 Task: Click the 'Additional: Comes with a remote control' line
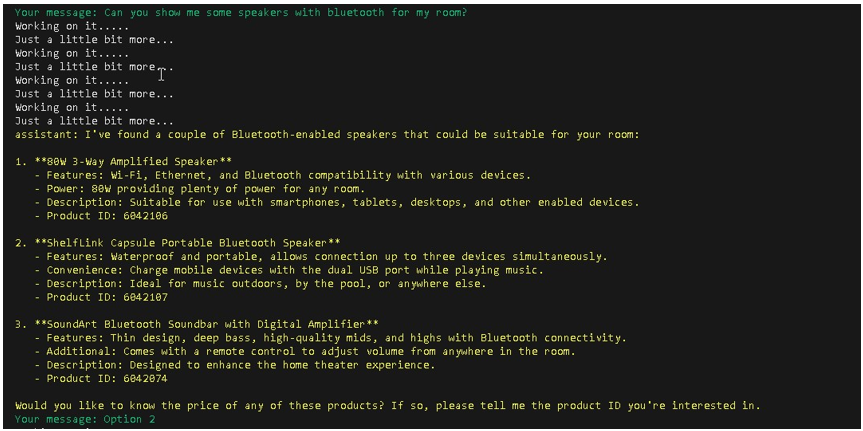305,352
